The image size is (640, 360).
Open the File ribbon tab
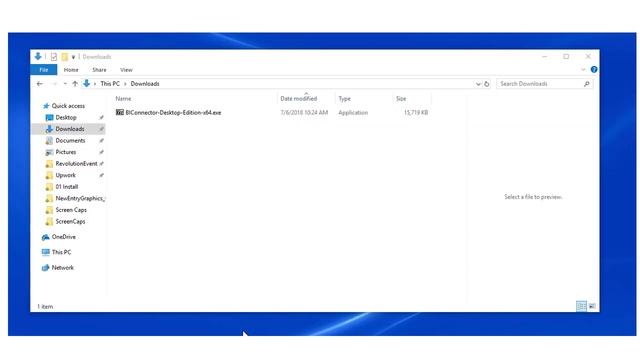pos(44,70)
